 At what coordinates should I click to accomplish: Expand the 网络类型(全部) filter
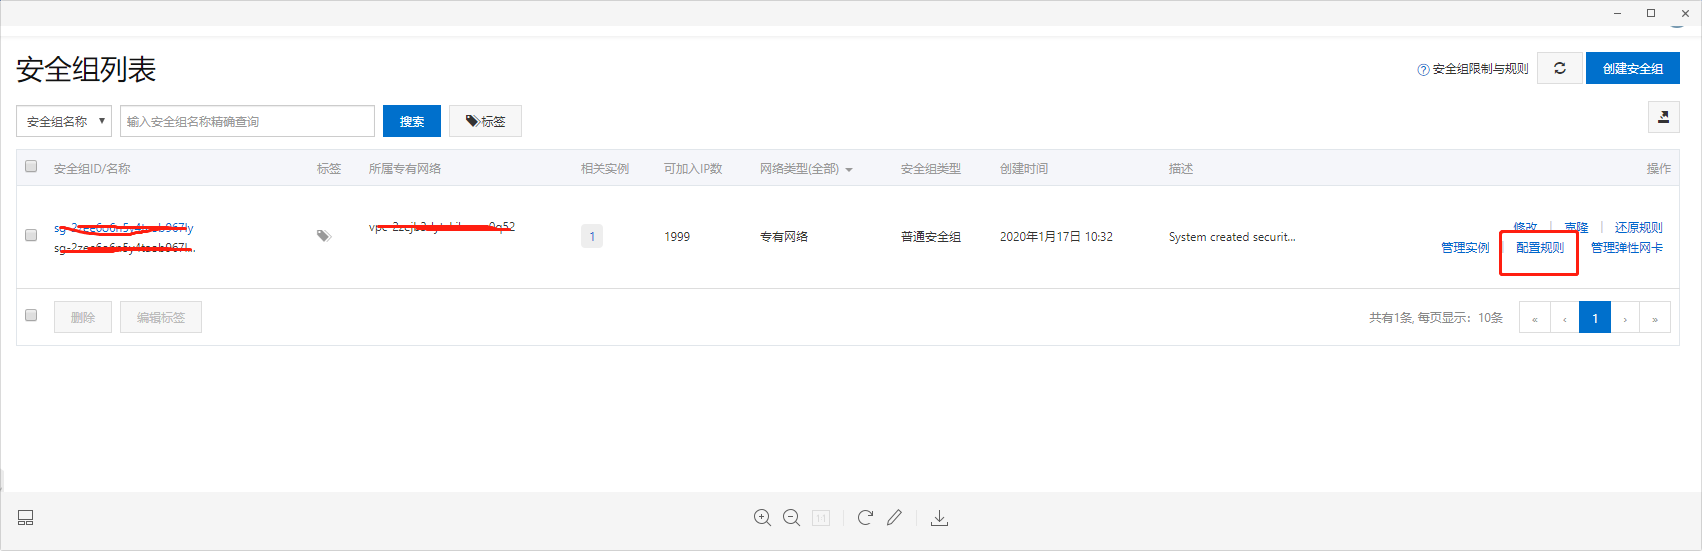coord(806,169)
